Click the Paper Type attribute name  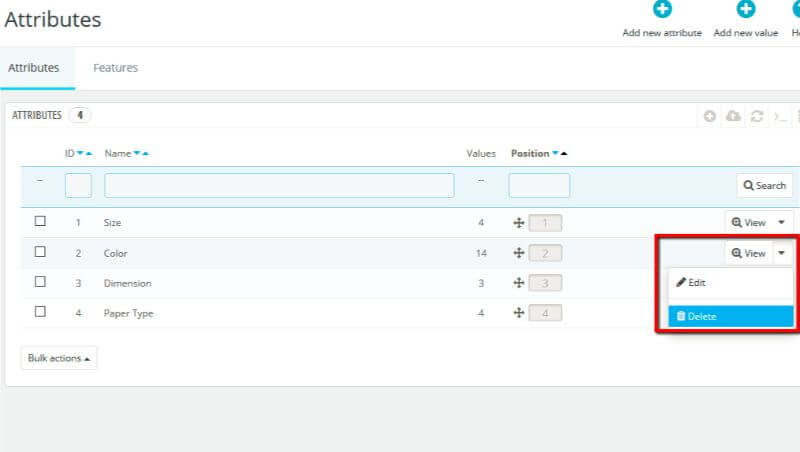(x=129, y=313)
